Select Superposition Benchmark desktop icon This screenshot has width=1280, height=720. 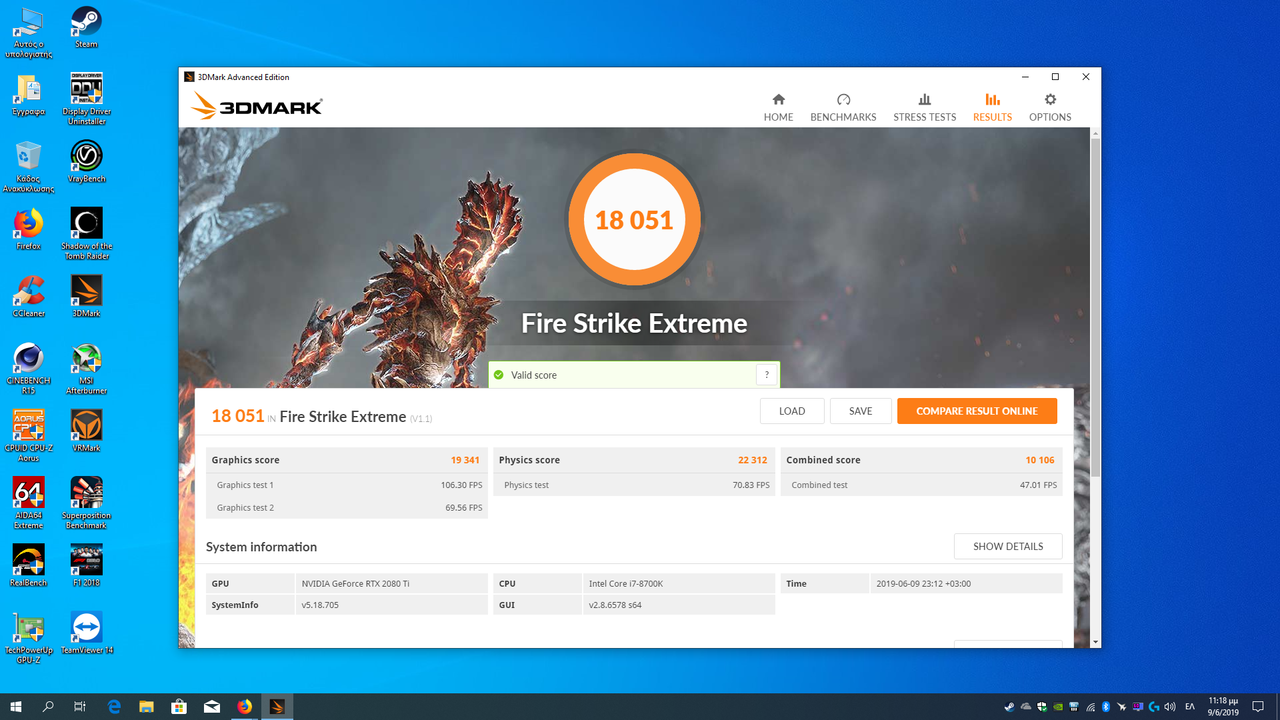pos(86,502)
